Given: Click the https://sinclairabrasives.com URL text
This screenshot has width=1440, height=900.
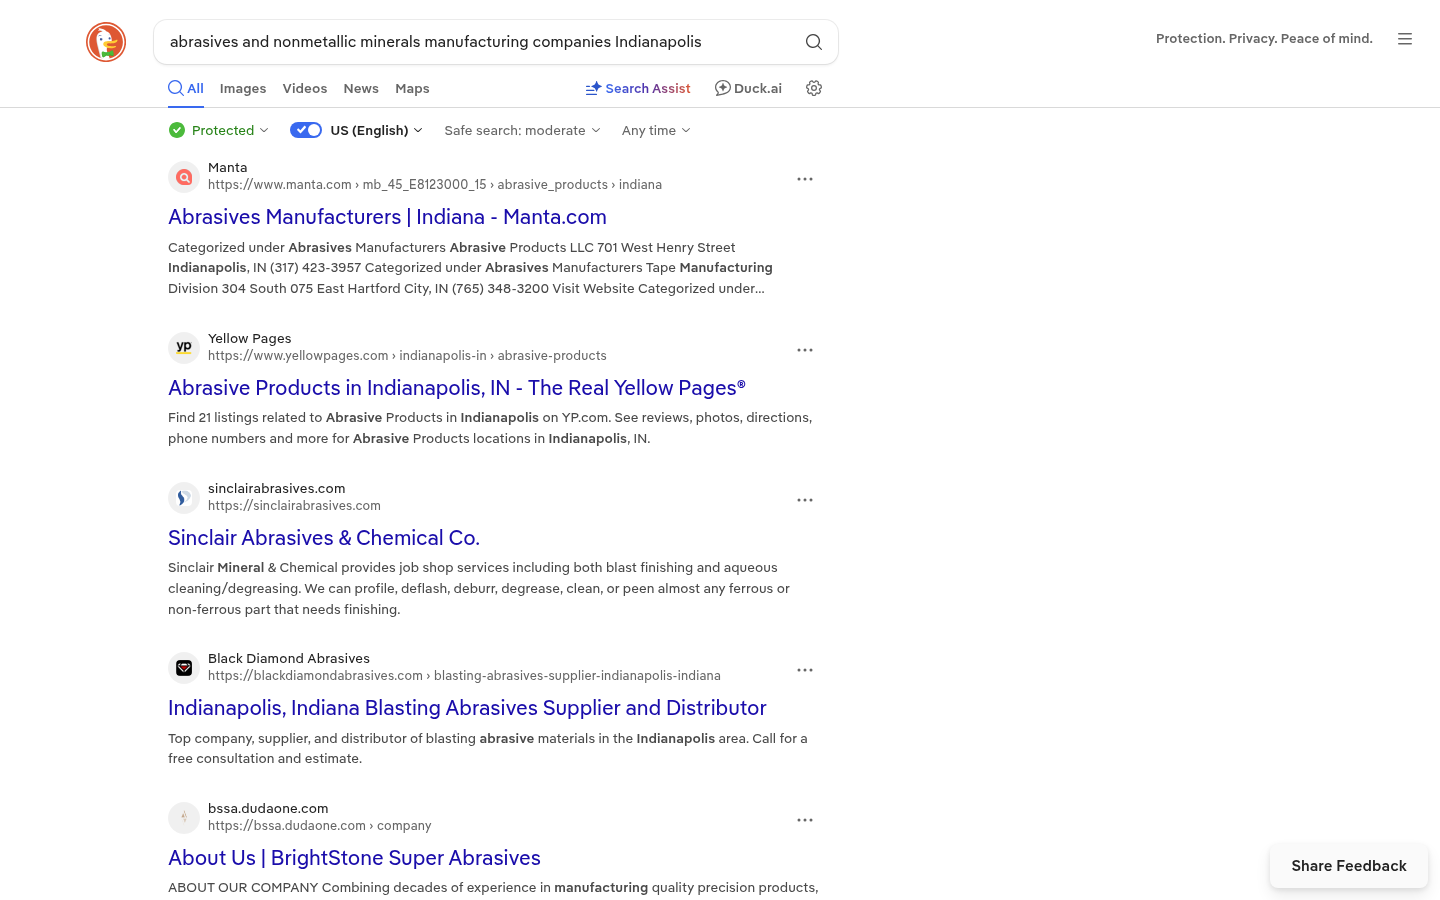Looking at the screenshot, I should click(x=294, y=506).
